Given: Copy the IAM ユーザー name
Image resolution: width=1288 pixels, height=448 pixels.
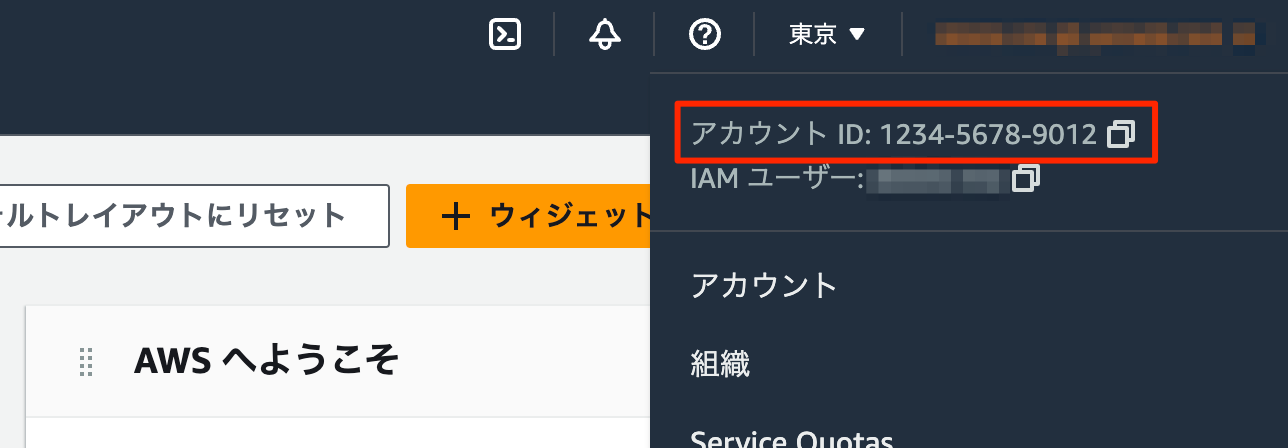Looking at the screenshot, I should point(1026,179).
